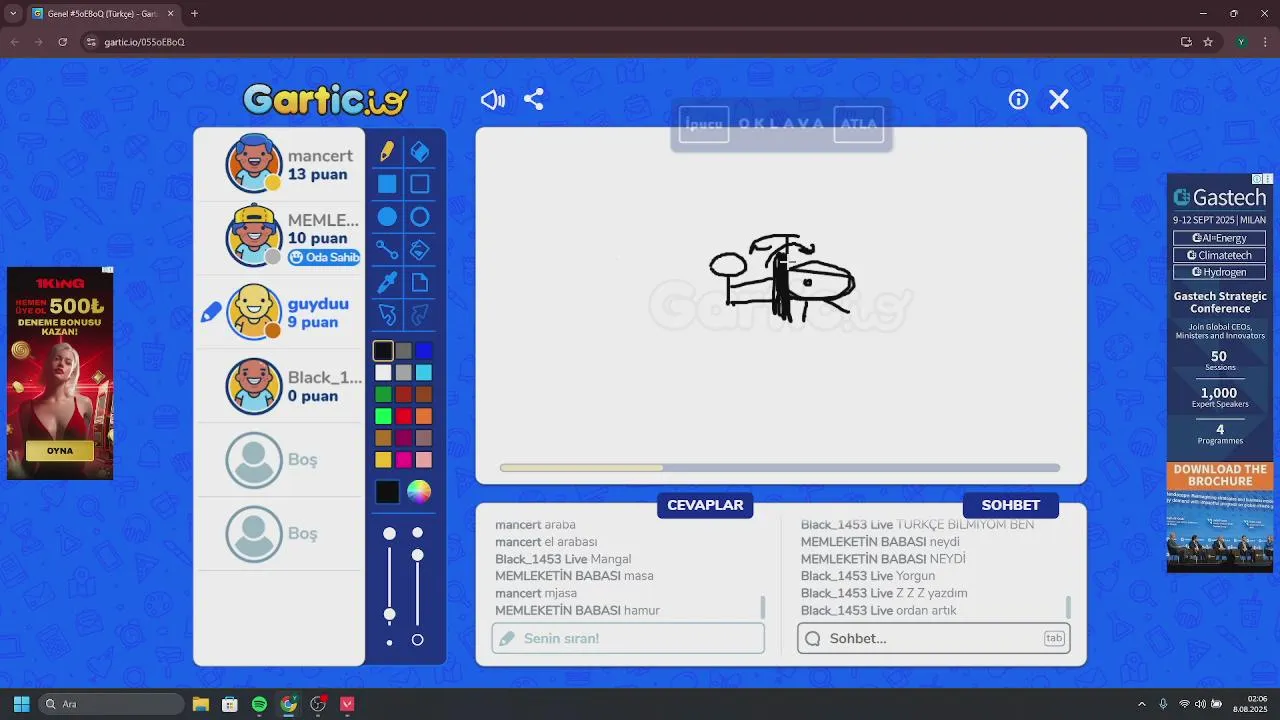The image size is (1280, 720).
Task: Click the current color preview box
Action: click(x=387, y=492)
